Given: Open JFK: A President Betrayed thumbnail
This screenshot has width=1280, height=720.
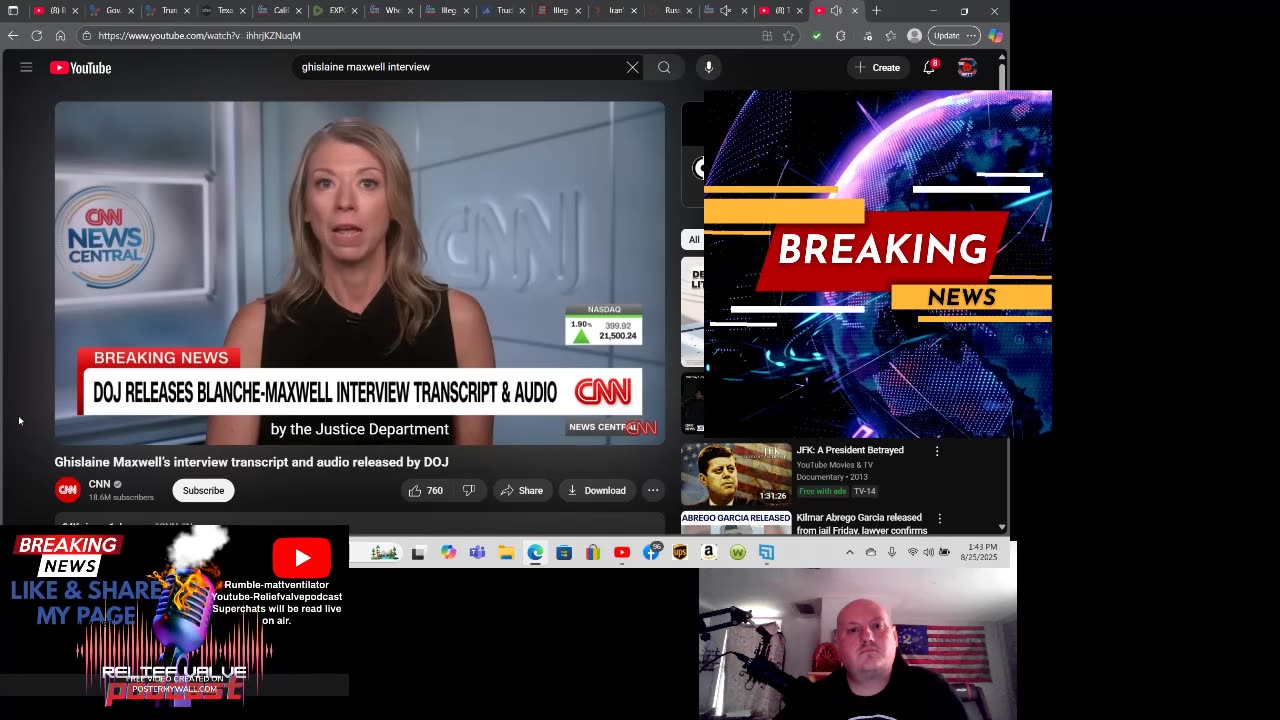Looking at the screenshot, I should [736, 474].
